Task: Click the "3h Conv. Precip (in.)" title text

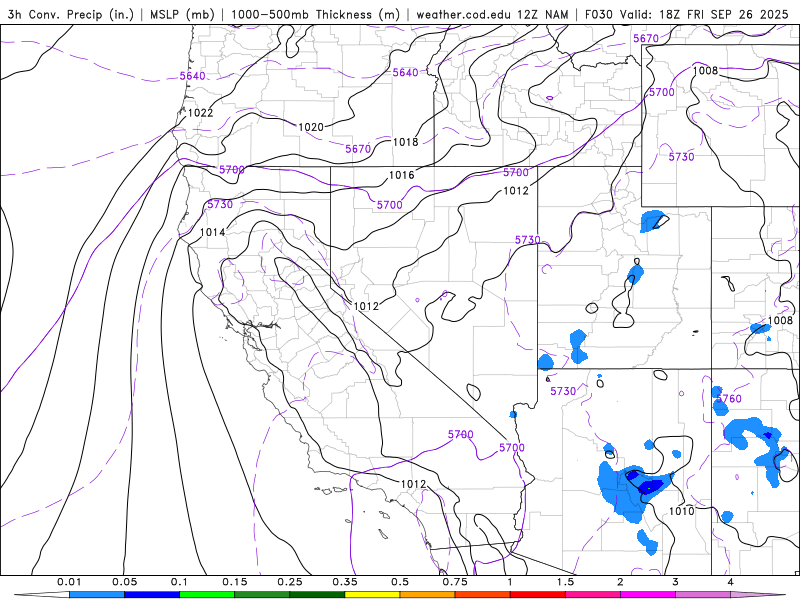Action: pyautogui.click(x=70, y=14)
